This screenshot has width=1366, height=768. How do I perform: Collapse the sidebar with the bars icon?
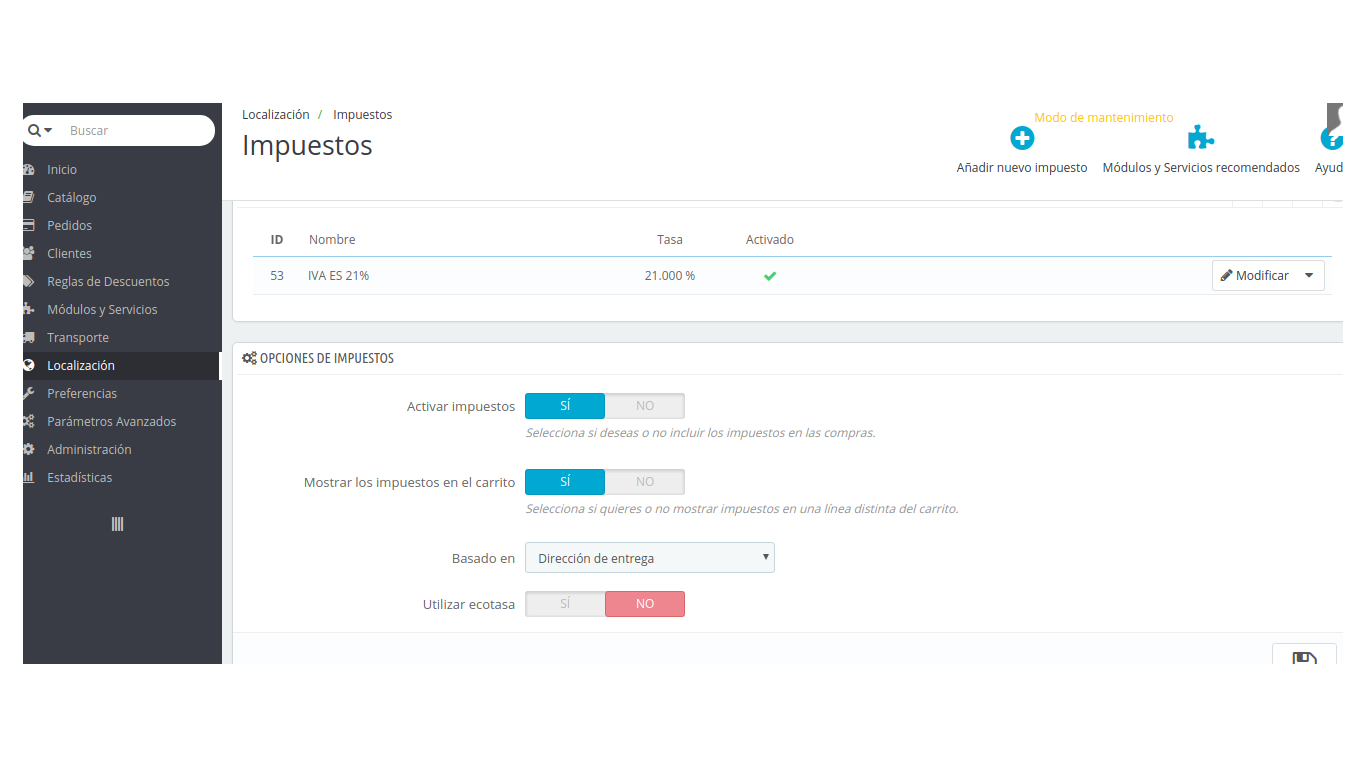pos(117,524)
